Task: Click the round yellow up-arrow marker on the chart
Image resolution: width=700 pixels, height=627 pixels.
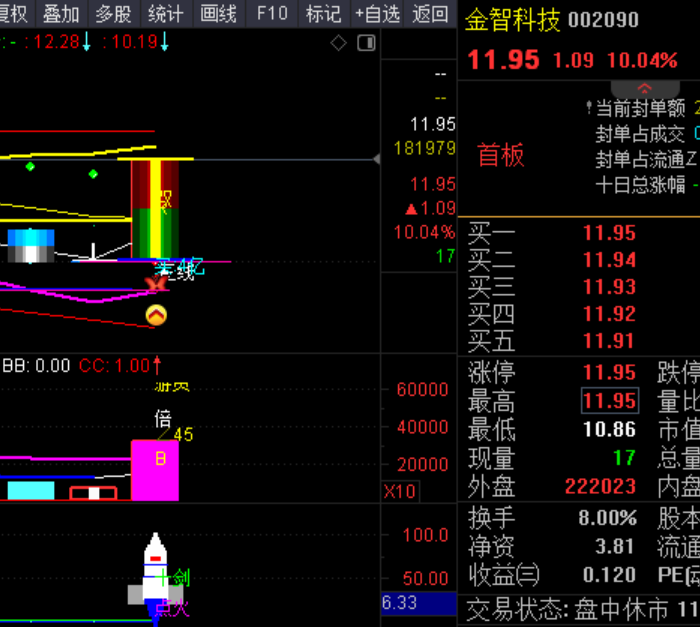Action: click(x=156, y=315)
